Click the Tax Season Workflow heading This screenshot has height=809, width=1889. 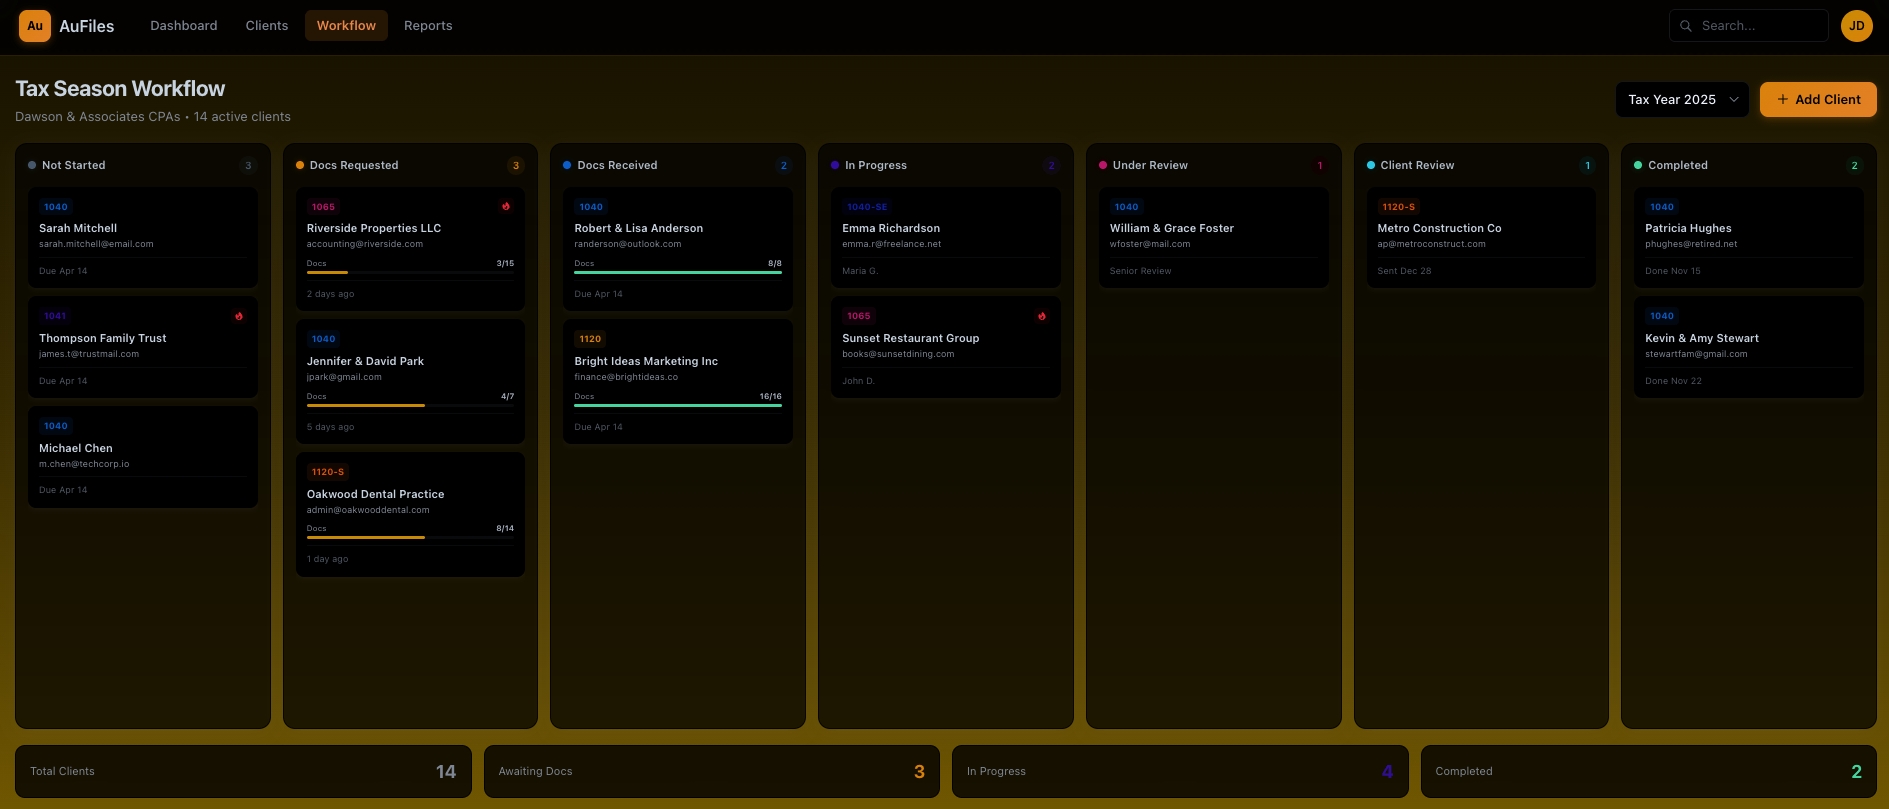[x=120, y=89]
